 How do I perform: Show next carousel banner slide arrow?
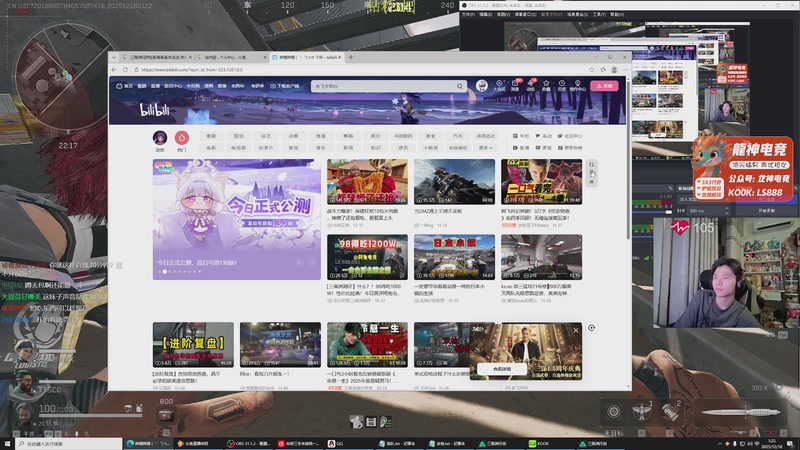312,262
